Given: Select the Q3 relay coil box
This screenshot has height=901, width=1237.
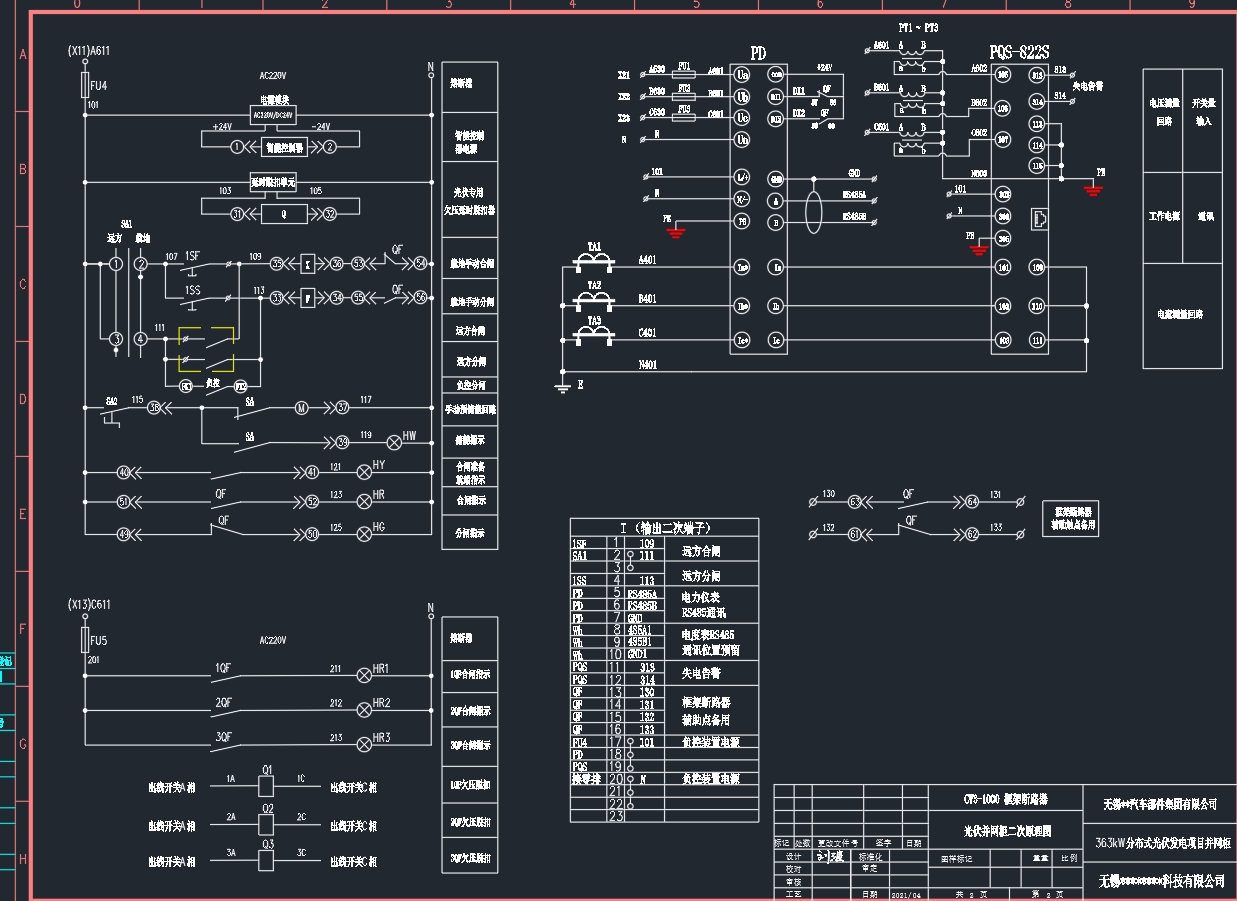Looking at the screenshot, I should point(267,862).
